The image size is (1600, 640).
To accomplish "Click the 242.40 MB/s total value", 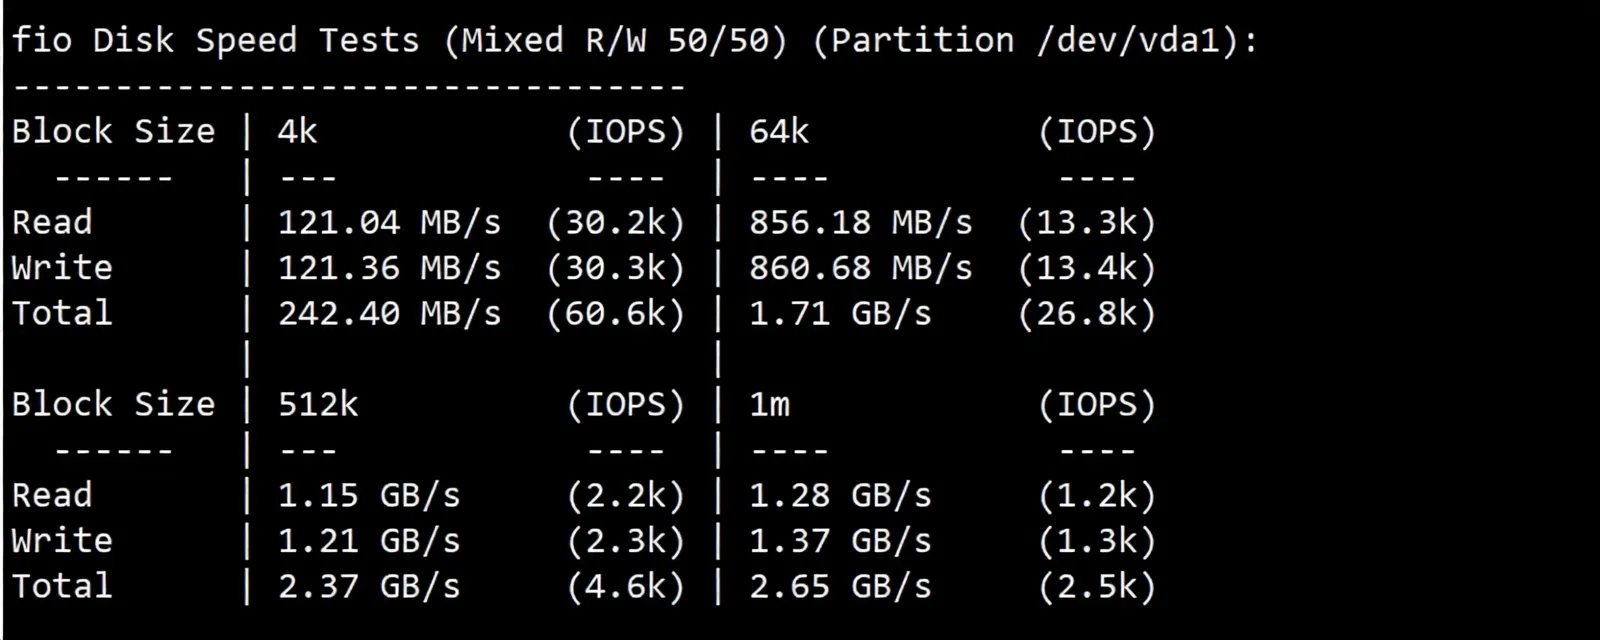I will [389, 314].
